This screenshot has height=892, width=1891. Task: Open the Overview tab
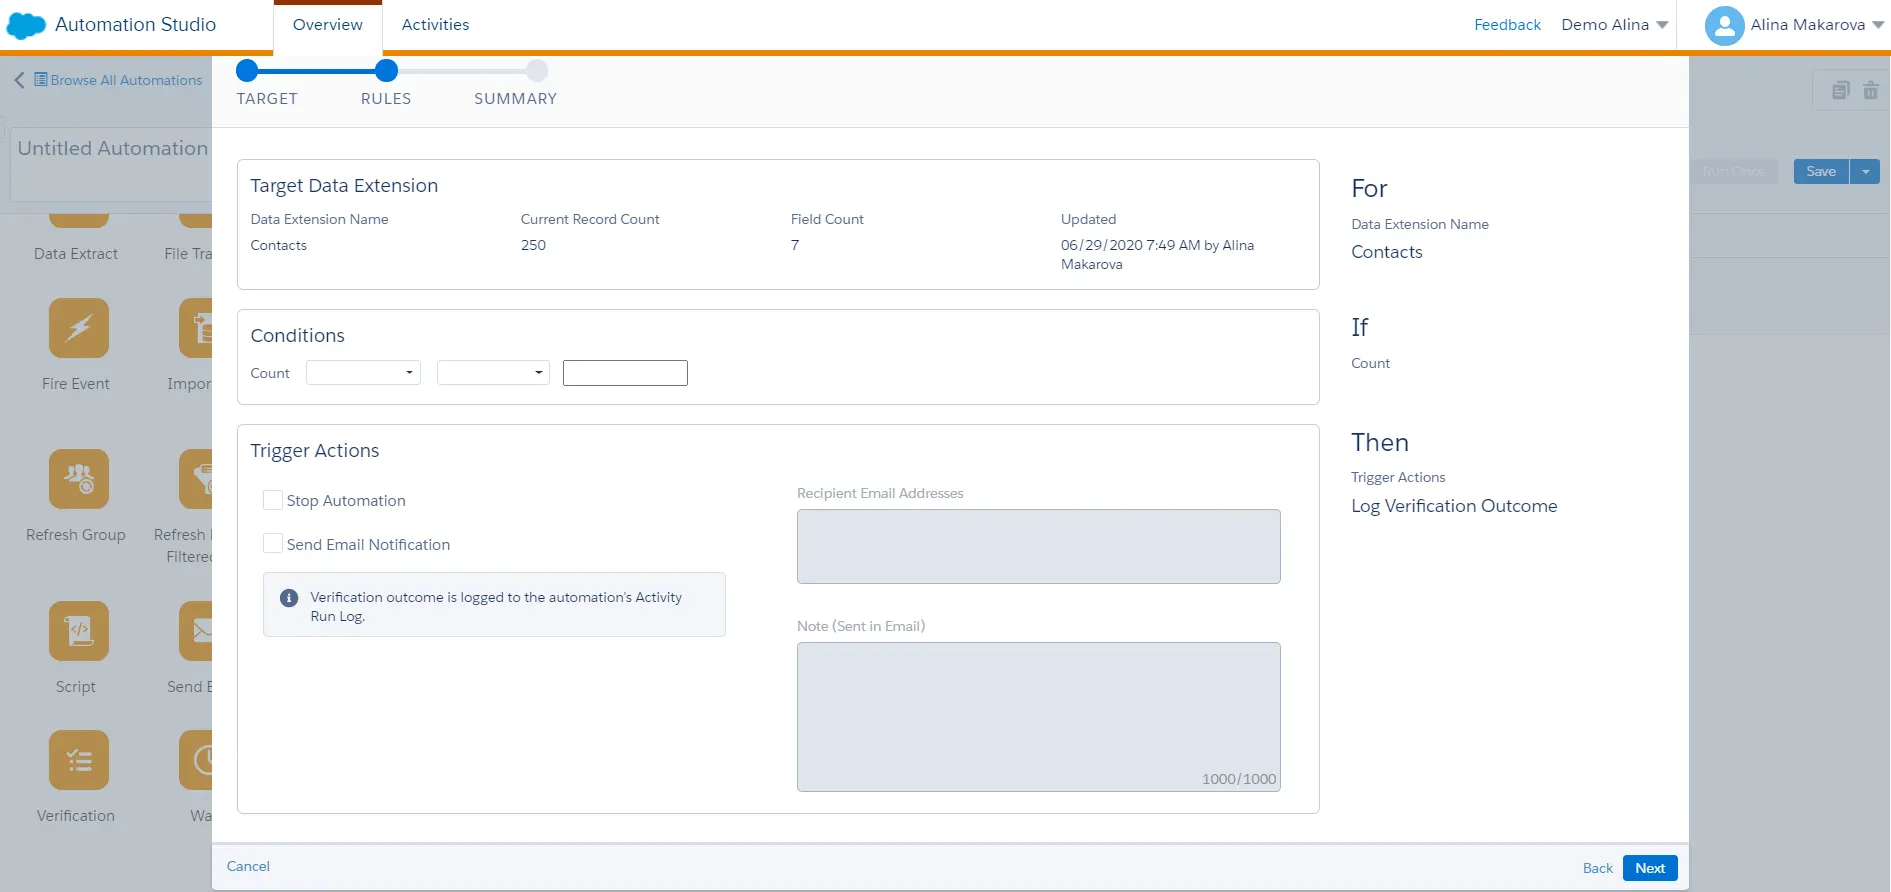(x=327, y=25)
